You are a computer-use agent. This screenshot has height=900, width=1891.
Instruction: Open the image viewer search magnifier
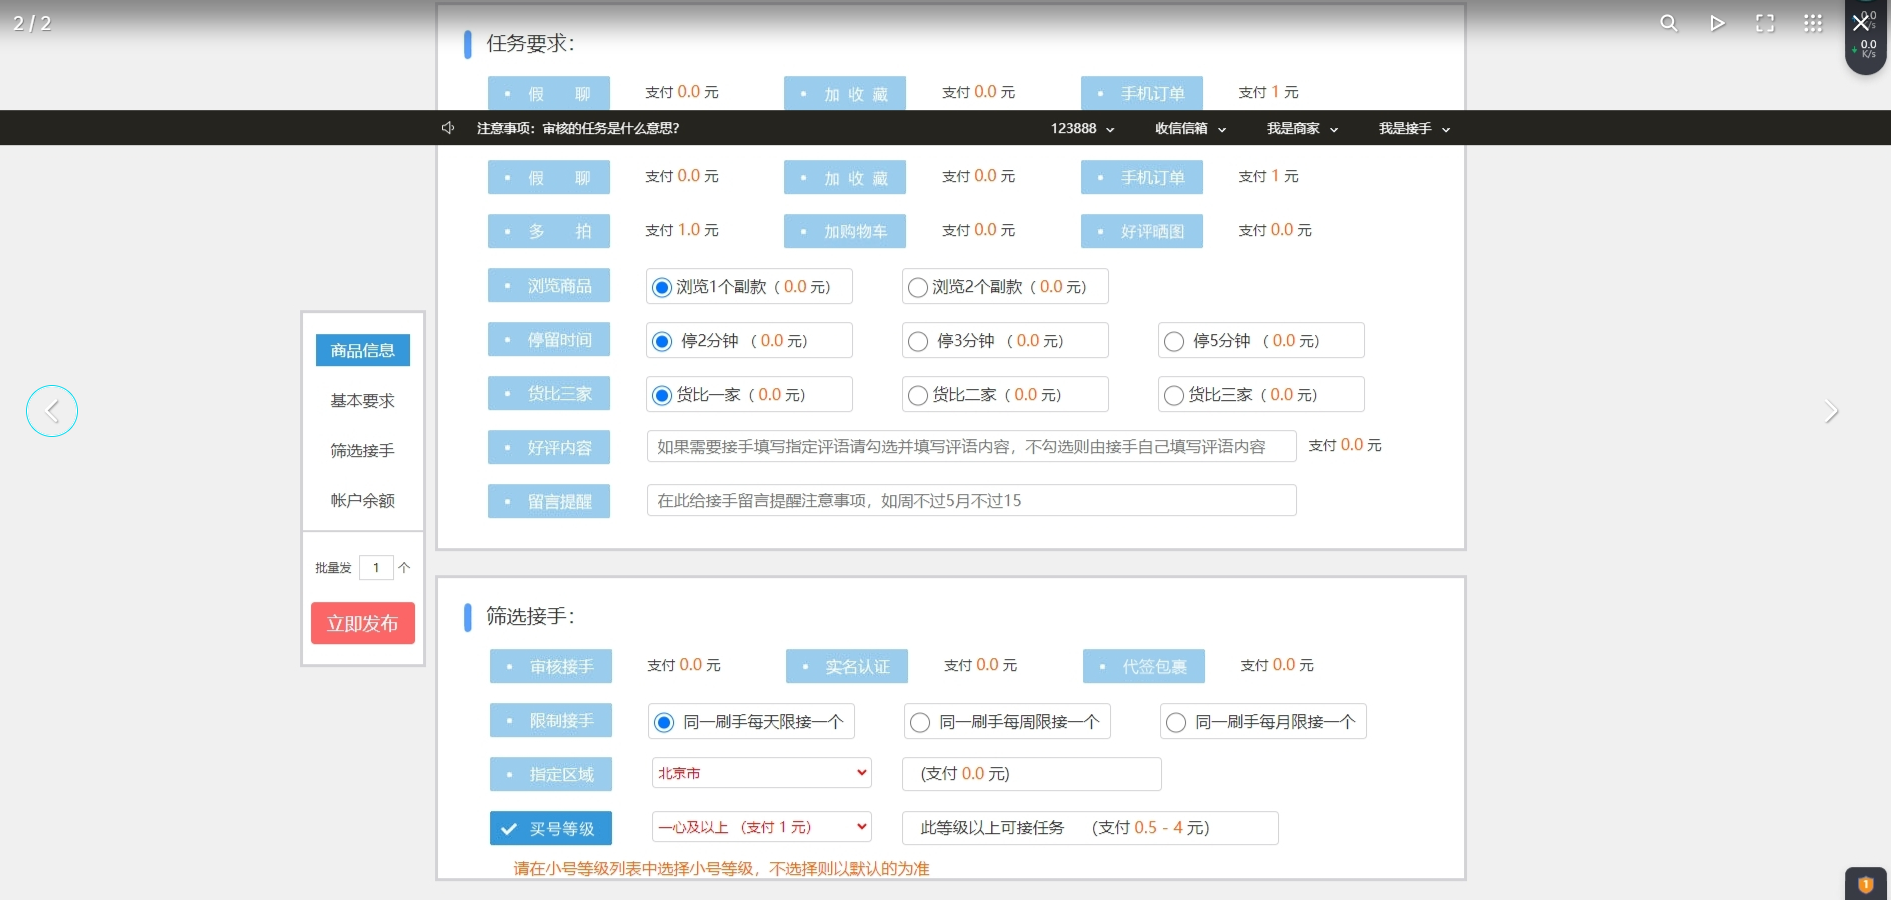1669,23
